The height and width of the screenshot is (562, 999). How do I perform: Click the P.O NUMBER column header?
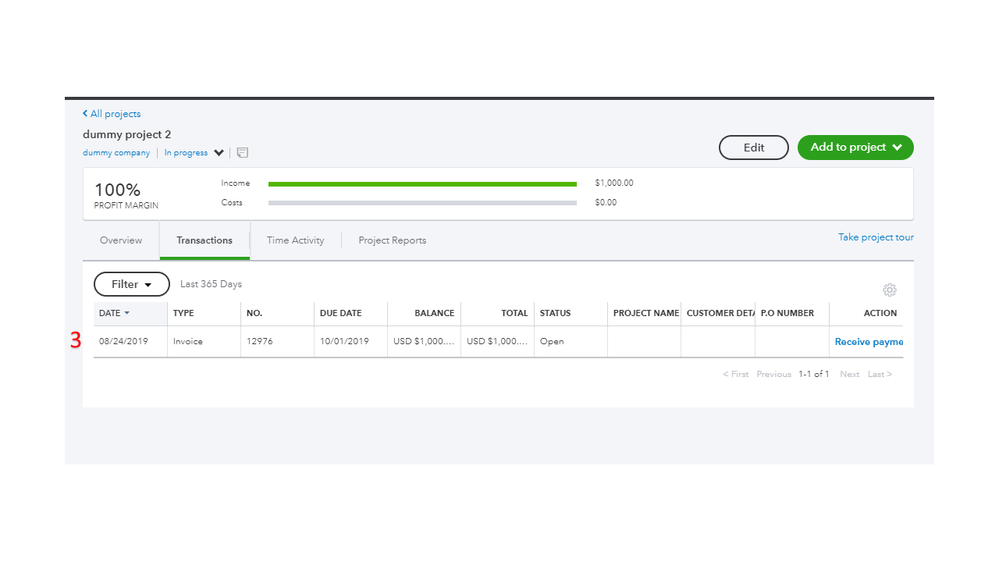point(792,313)
